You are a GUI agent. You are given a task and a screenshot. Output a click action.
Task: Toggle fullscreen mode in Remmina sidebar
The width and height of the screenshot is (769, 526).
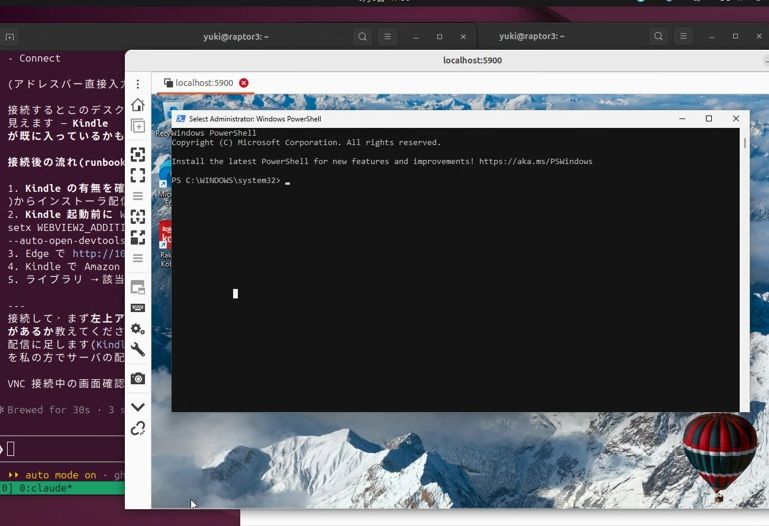[138, 175]
